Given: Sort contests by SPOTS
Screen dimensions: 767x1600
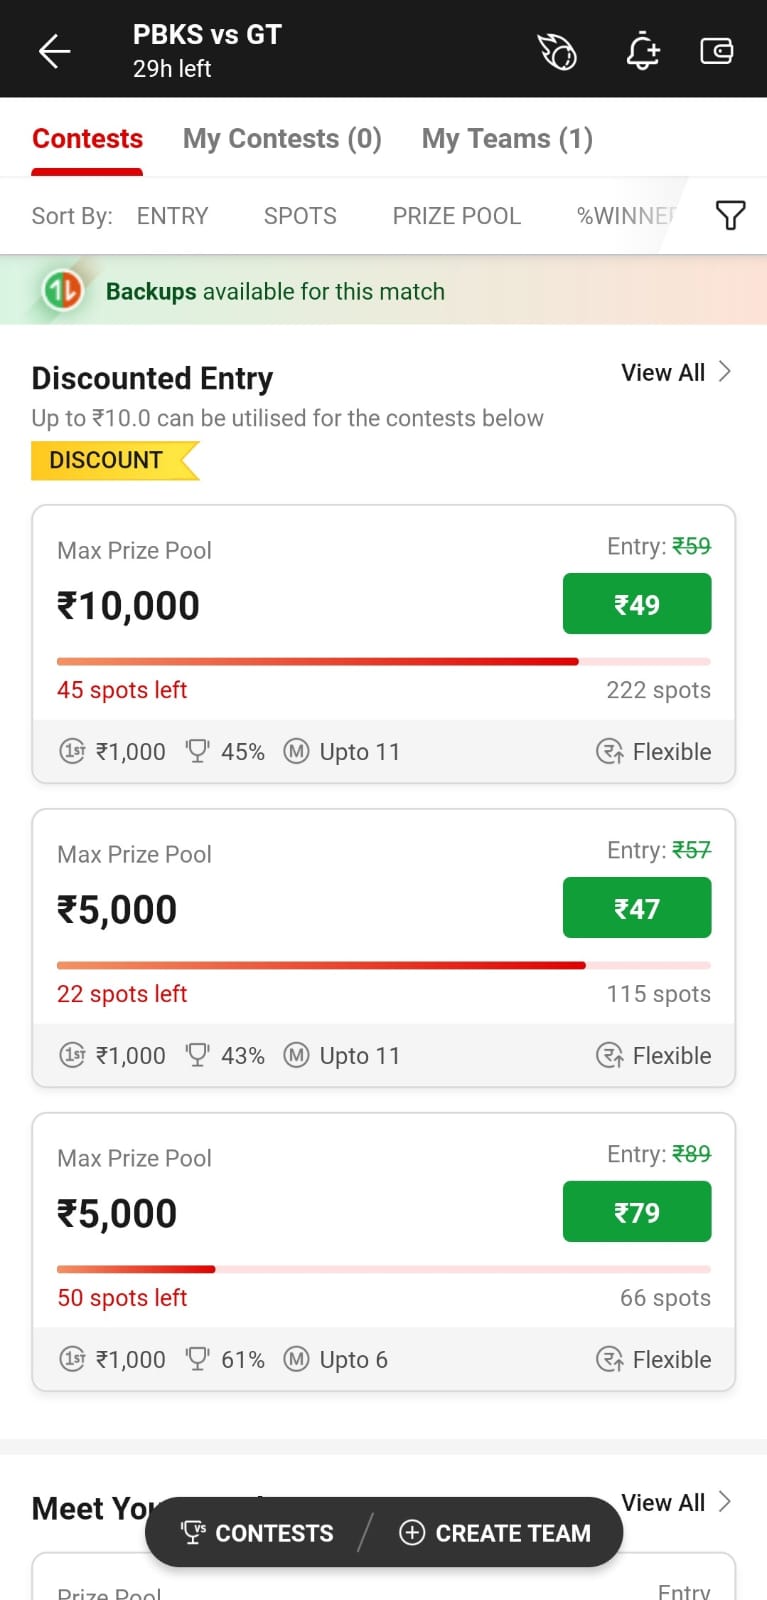Looking at the screenshot, I should pos(300,216).
